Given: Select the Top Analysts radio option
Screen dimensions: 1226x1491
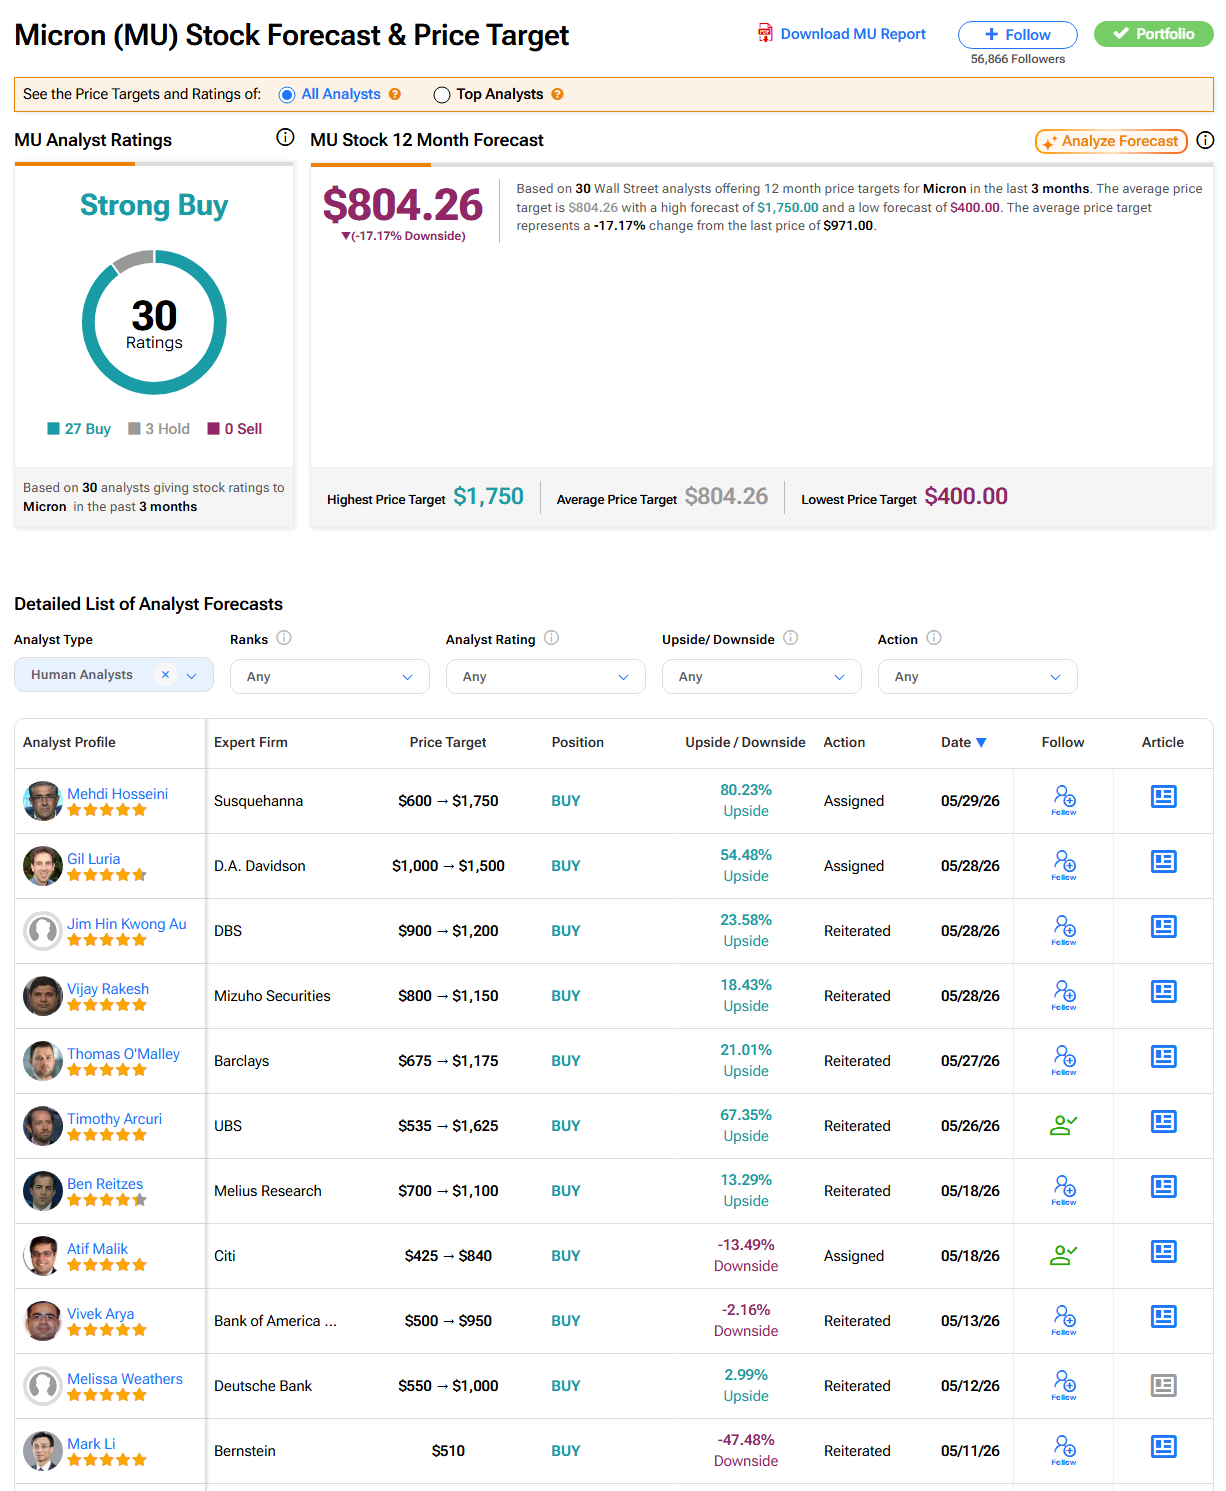Looking at the screenshot, I should [x=442, y=95].
